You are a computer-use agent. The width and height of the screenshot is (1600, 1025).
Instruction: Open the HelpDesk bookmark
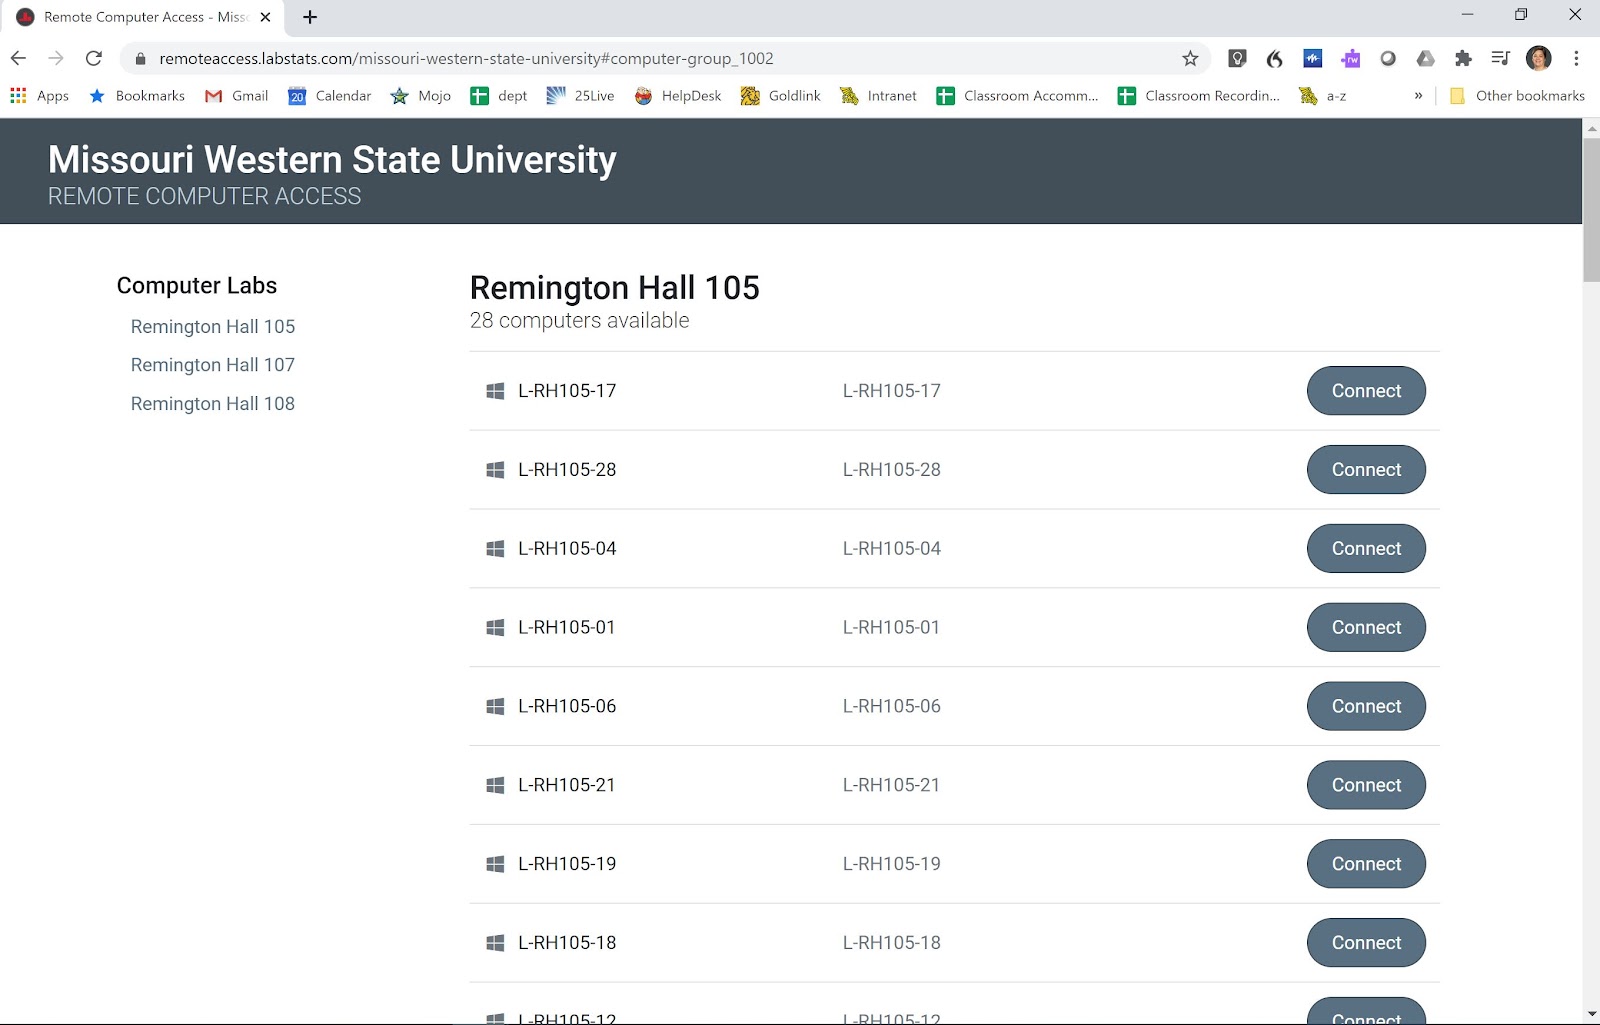pos(677,96)
